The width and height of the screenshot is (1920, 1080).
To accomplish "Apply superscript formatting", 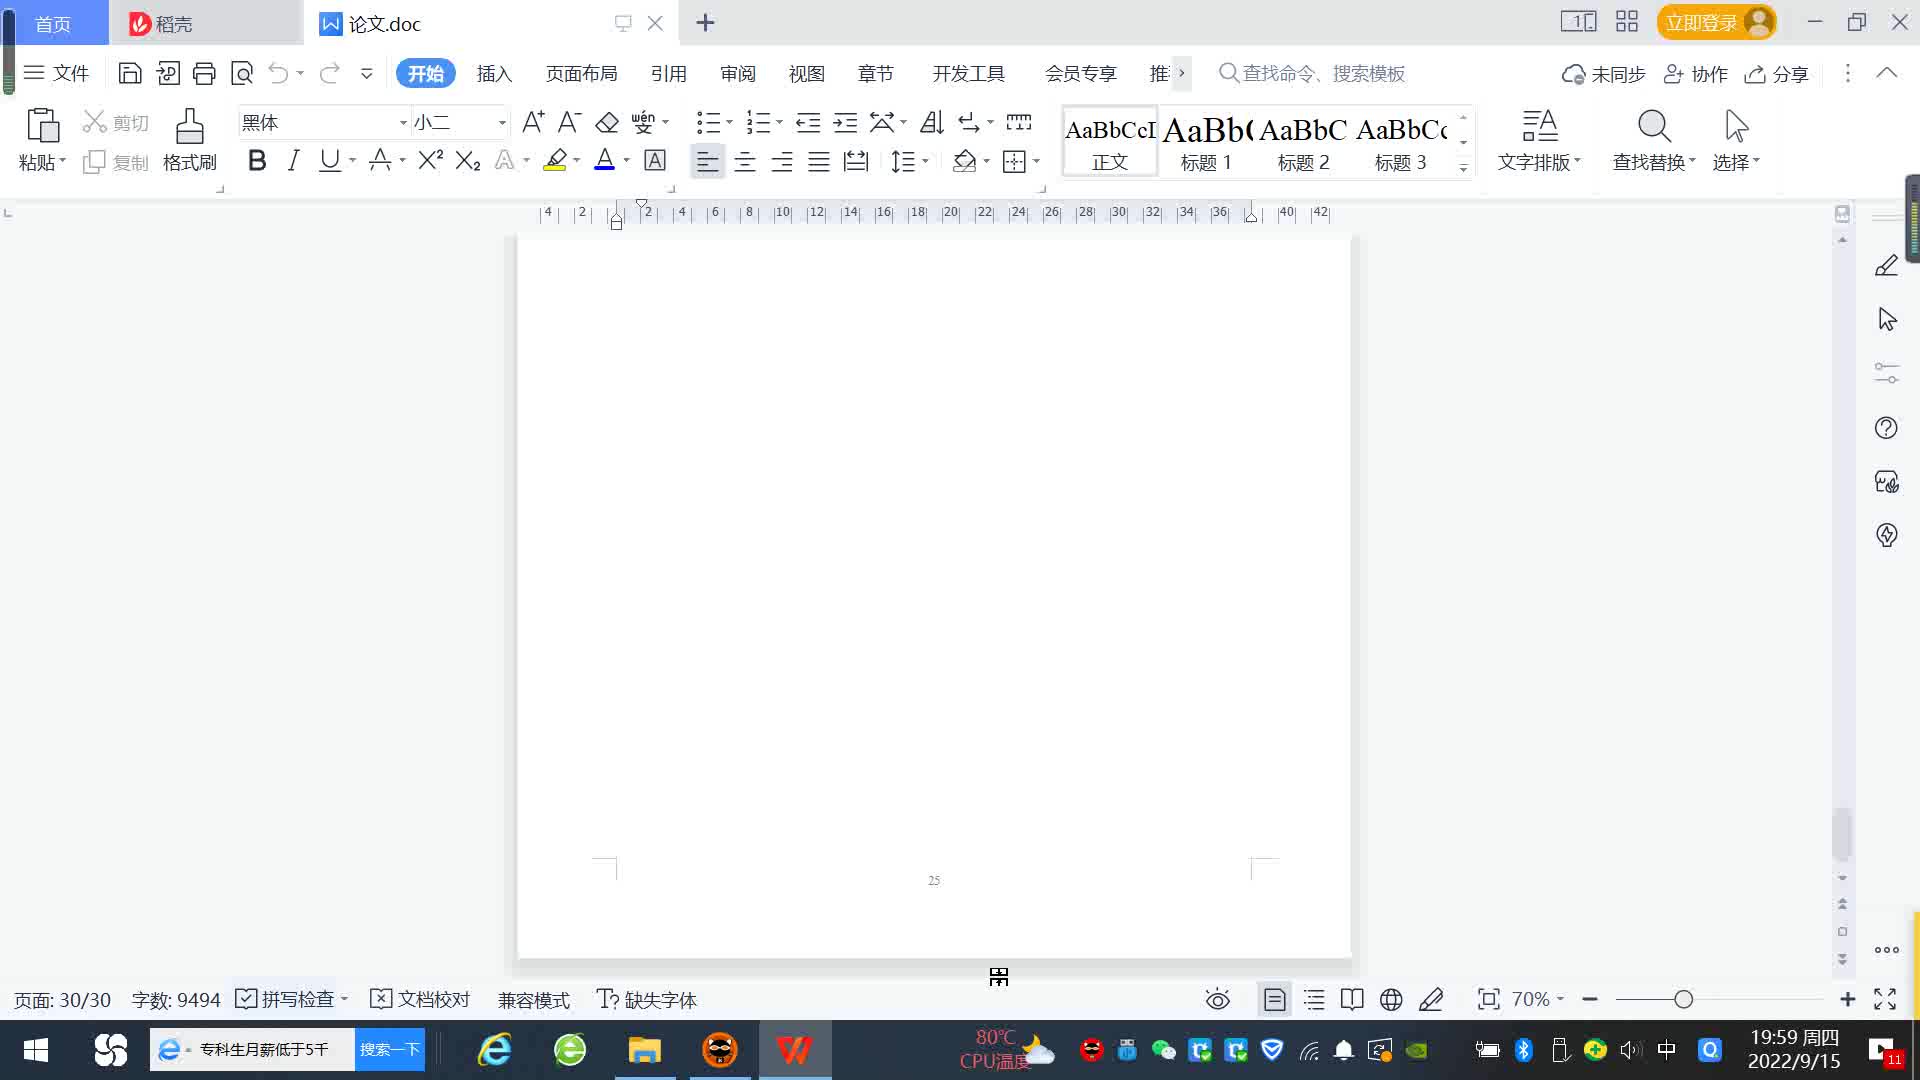I will pos(430,160).
